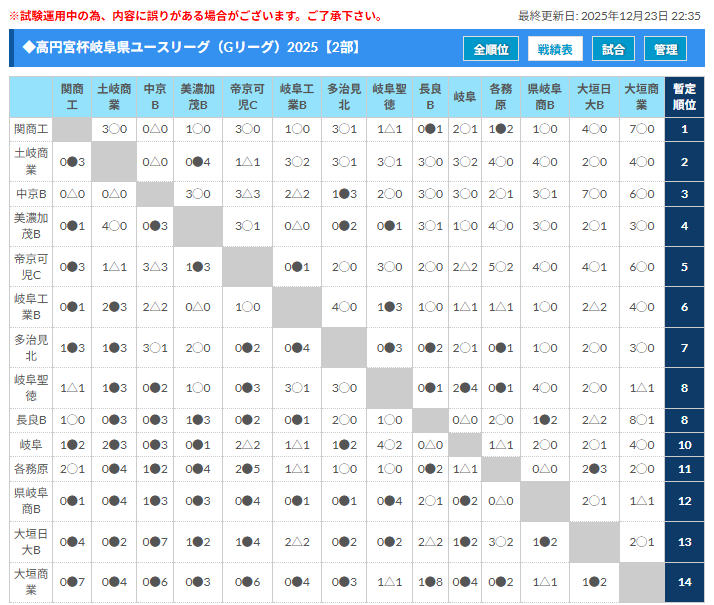714x605 pixels.
Task: Select the 戦績表 results table tab
Action: point(555,49)
